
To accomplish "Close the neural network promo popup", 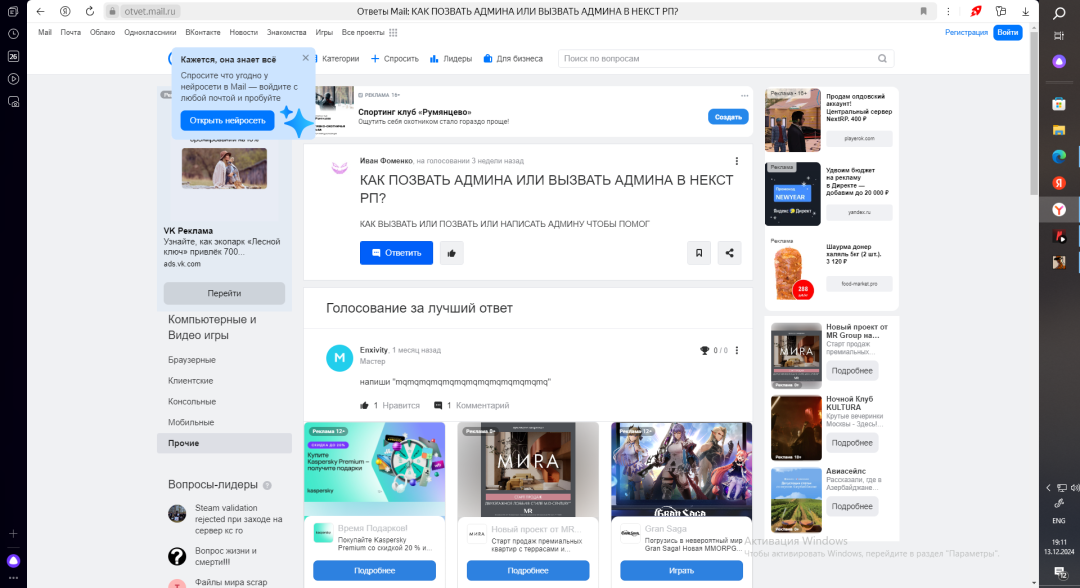I will coord(306,58).
